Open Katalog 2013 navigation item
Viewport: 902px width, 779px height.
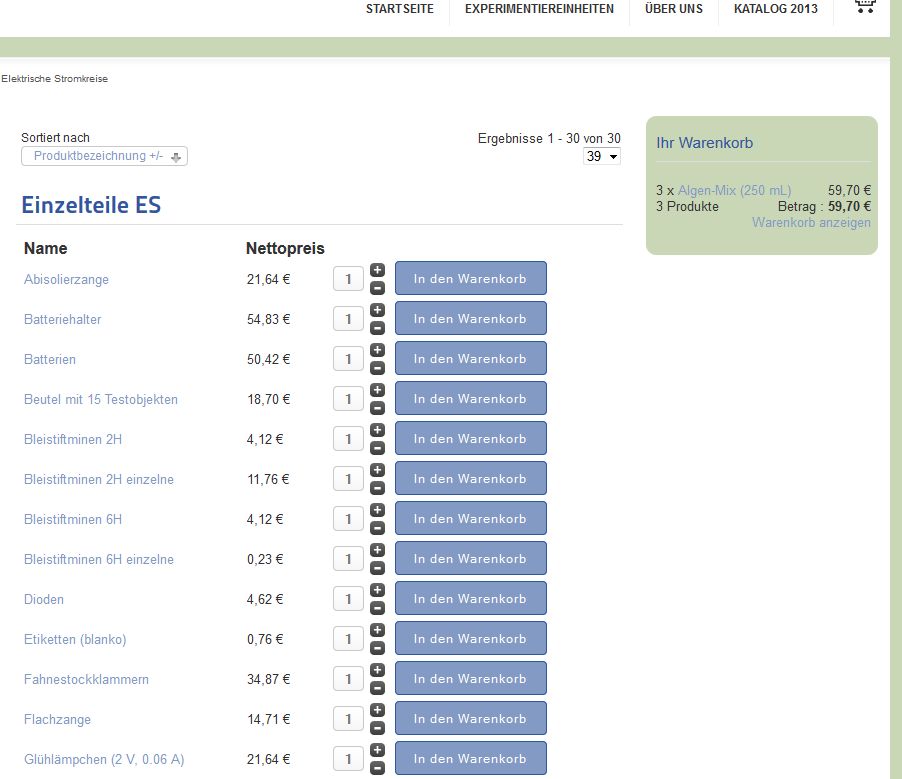pos(775,9)
